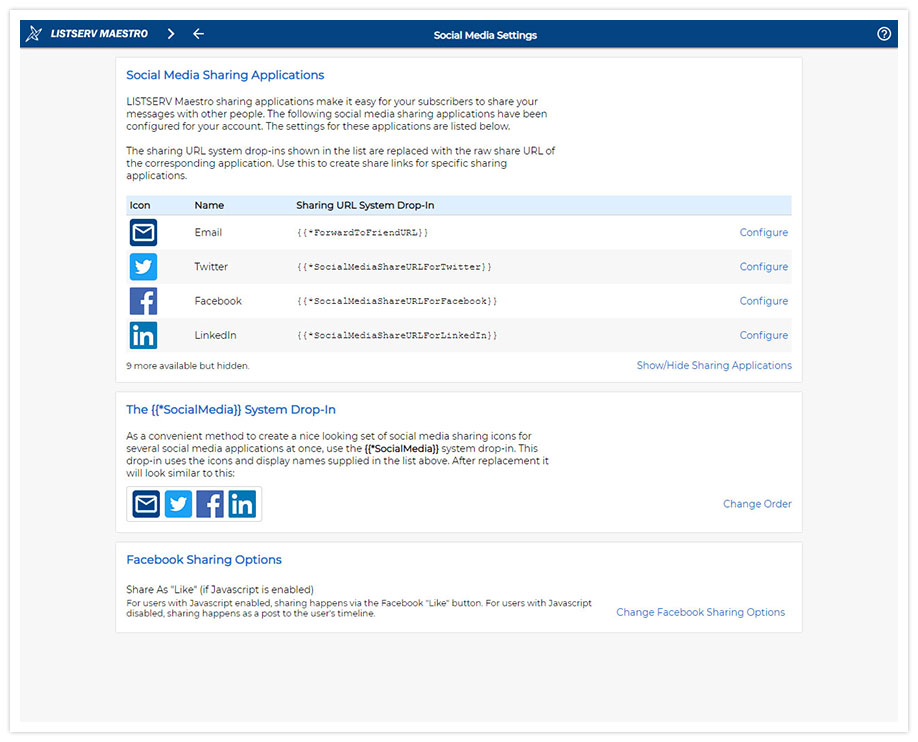Select the SocialMediaShareURLForFacebook drop-in text
918x742 pixels.
pyautogui.click(x=397, y=301)
